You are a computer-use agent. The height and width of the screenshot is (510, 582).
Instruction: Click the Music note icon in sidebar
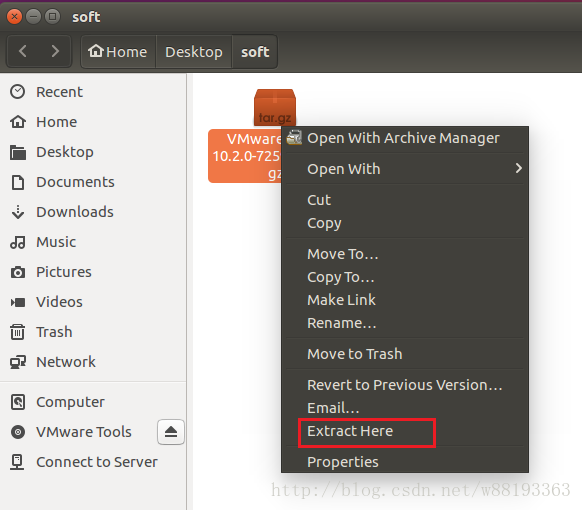17,242
